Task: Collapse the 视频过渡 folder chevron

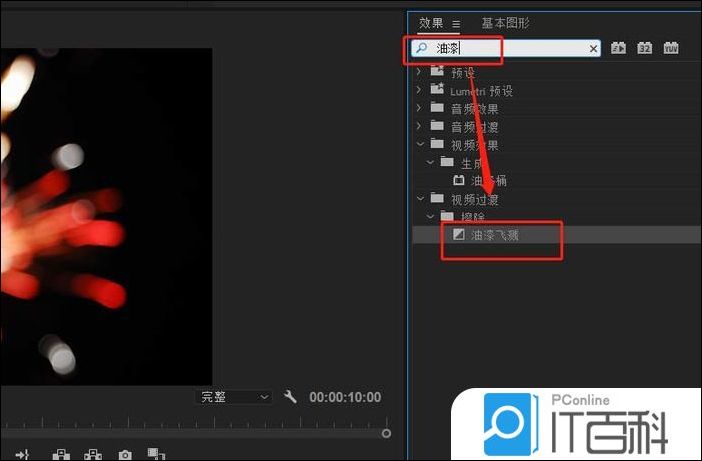Action: pos(420,198)
